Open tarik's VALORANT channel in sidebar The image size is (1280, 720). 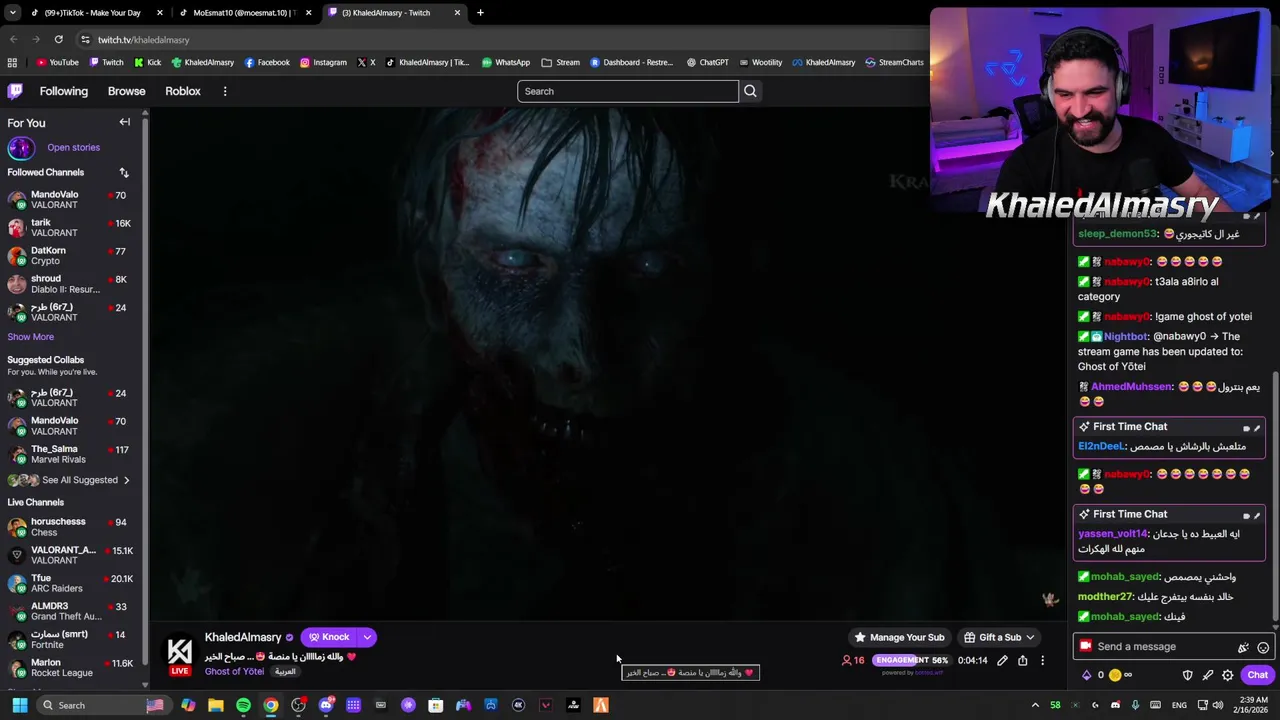coord(70,228)
